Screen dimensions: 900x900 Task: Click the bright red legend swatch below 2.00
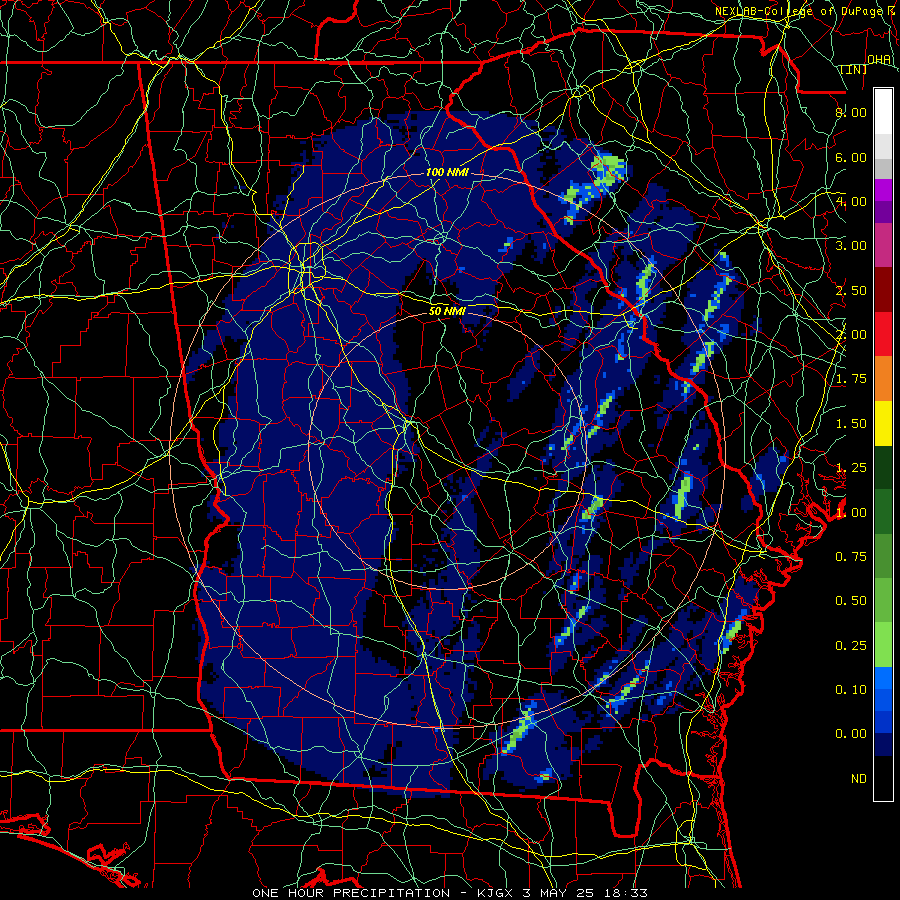pyautogui.click(x=883, y=334)
